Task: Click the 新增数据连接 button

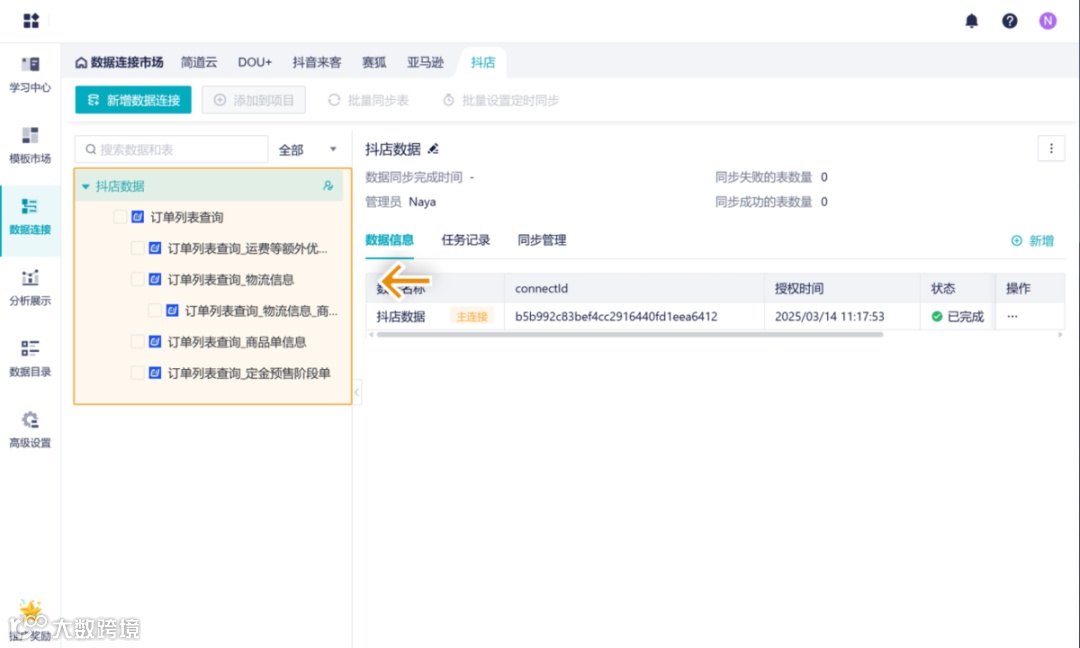Action: tap(133, 100)
